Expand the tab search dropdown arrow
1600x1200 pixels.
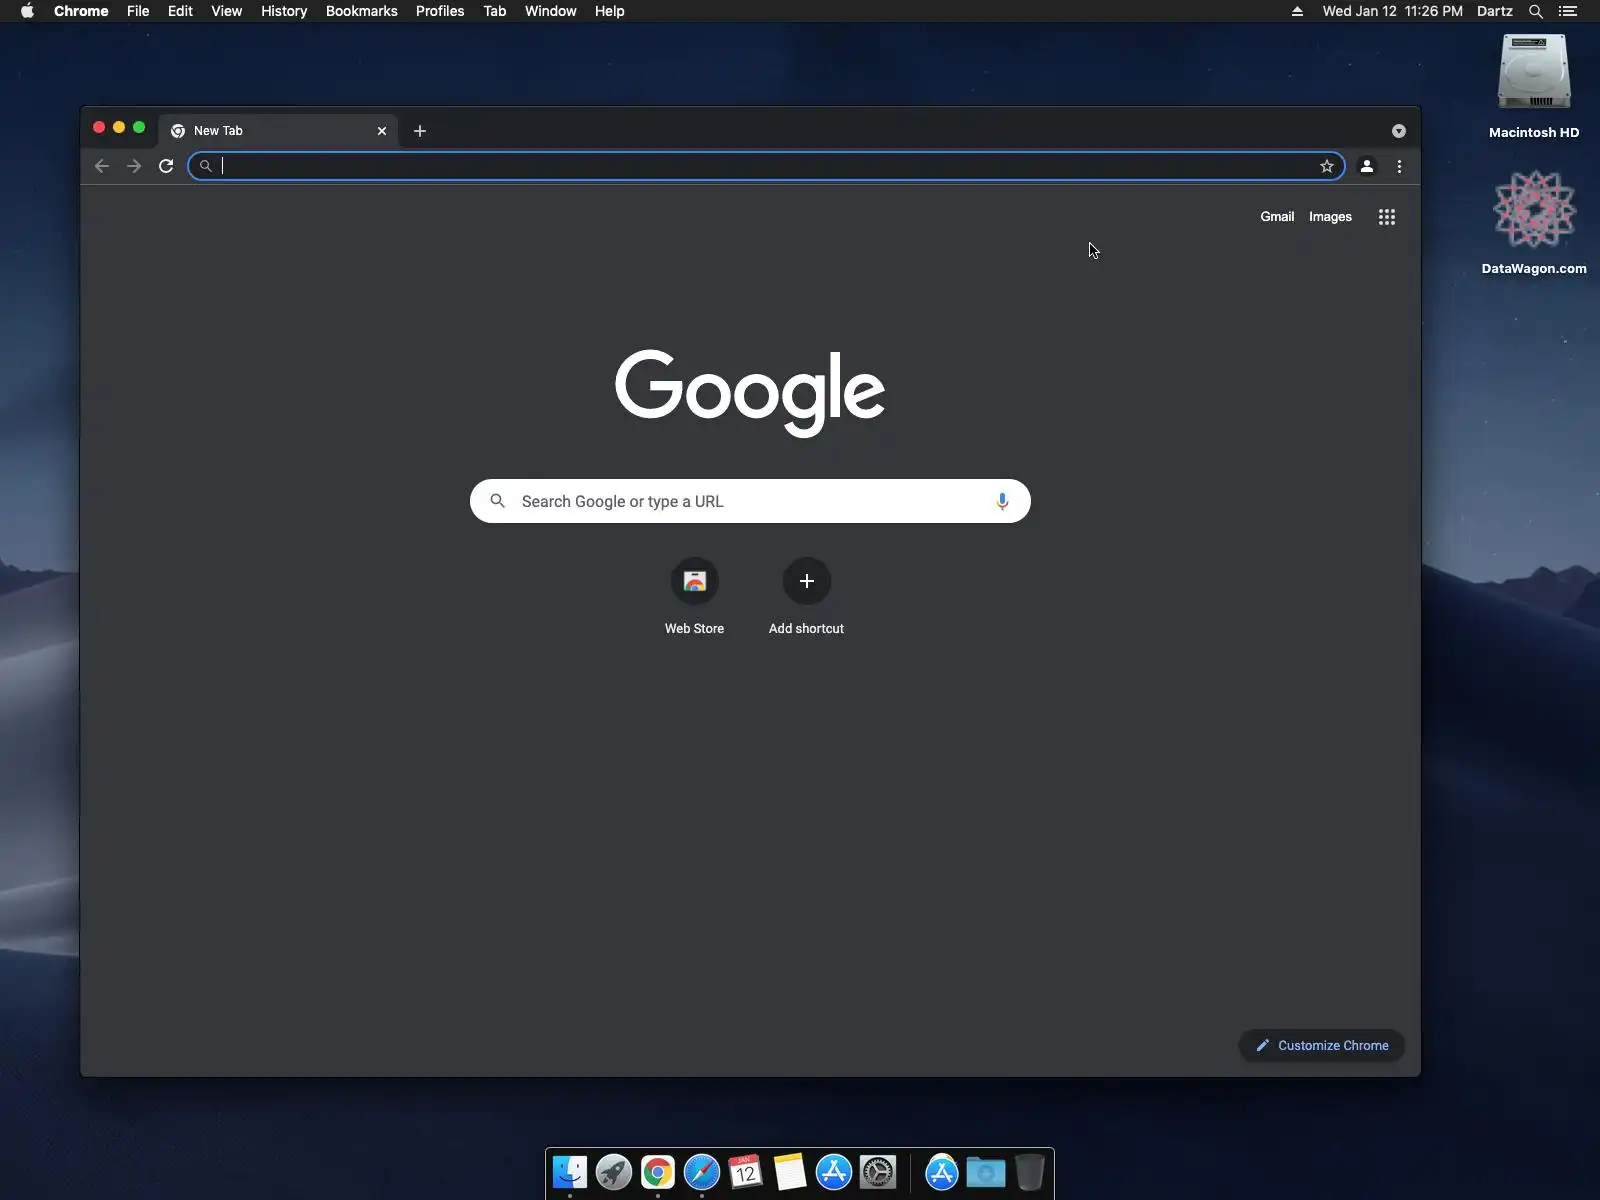pyautogui.click(x=1399, y=131)
